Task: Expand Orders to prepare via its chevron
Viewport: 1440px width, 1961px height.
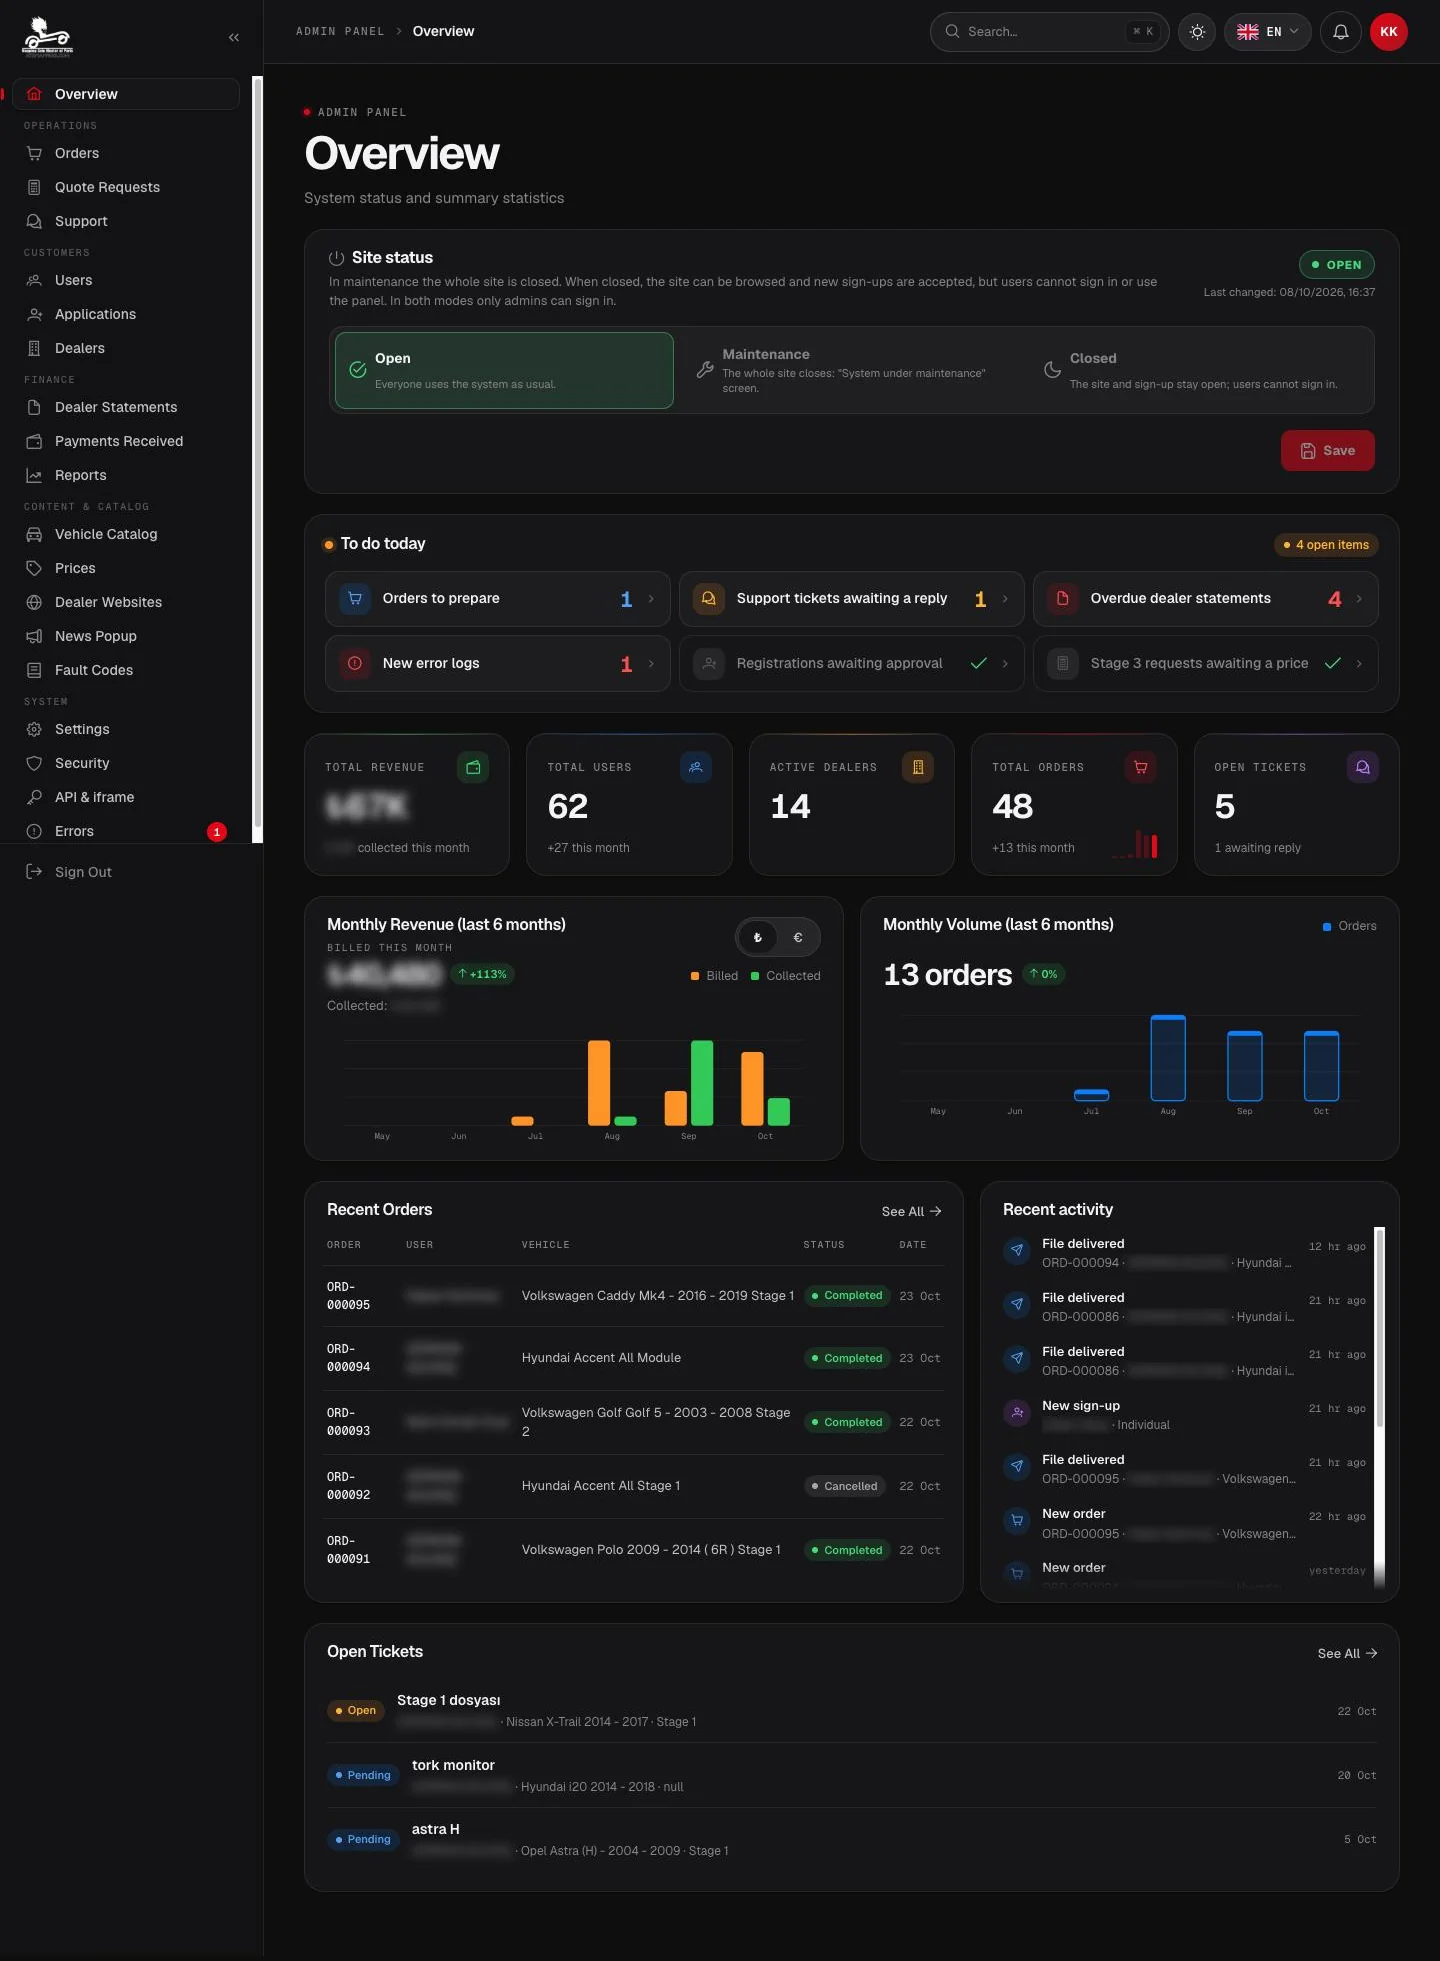Action: 651,599
